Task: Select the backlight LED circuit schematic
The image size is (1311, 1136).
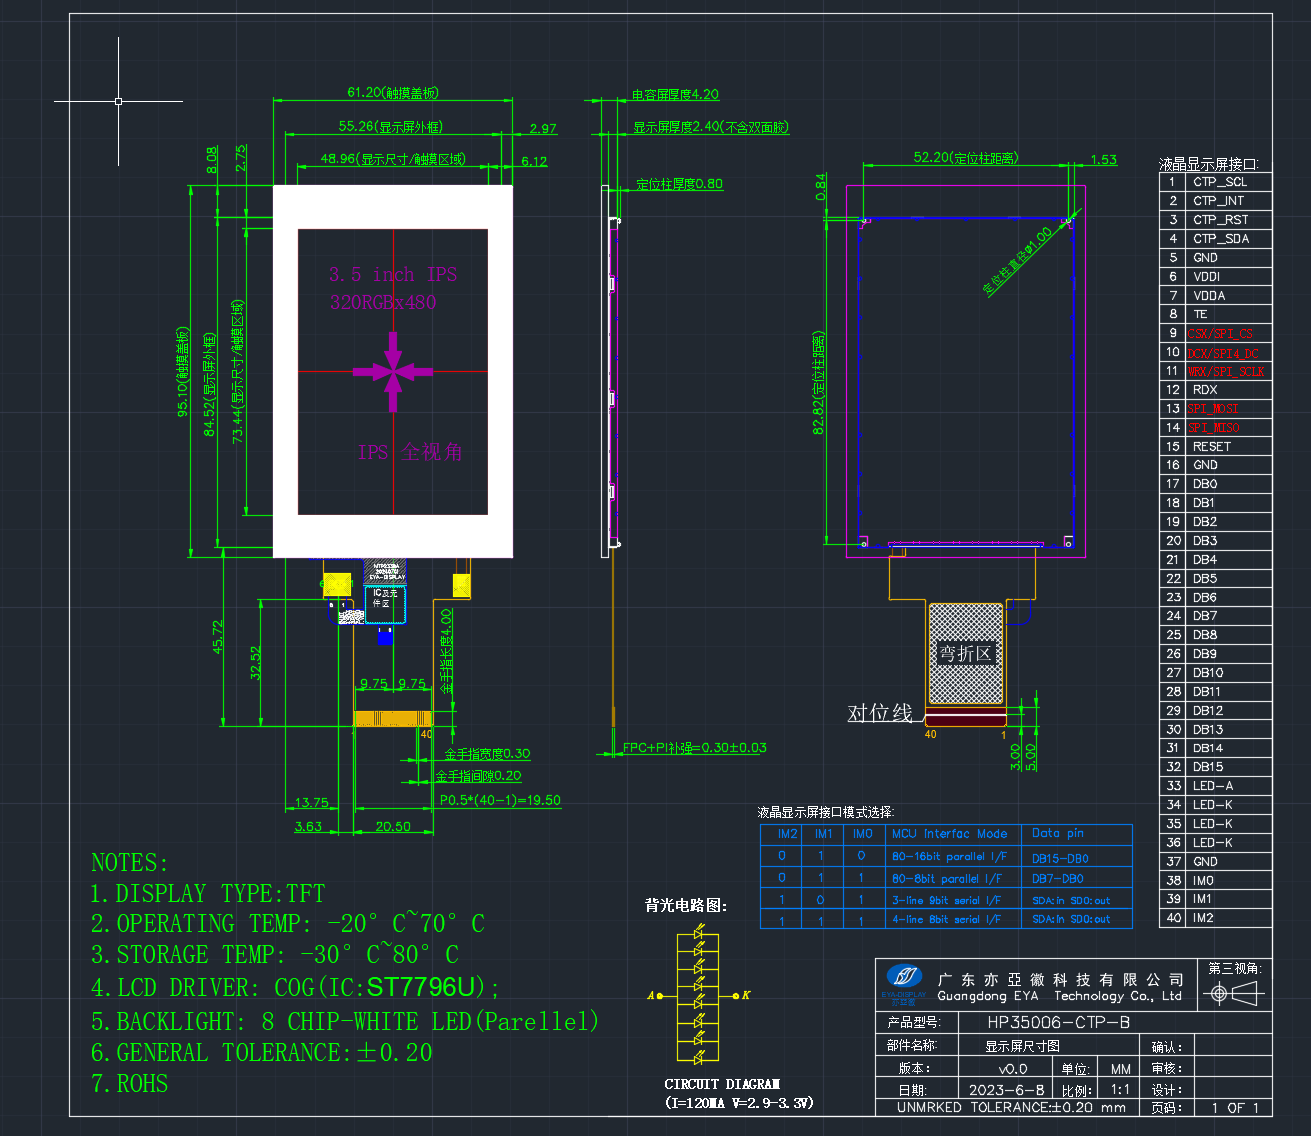Action: pyautogui.click(x=699, y=996)
